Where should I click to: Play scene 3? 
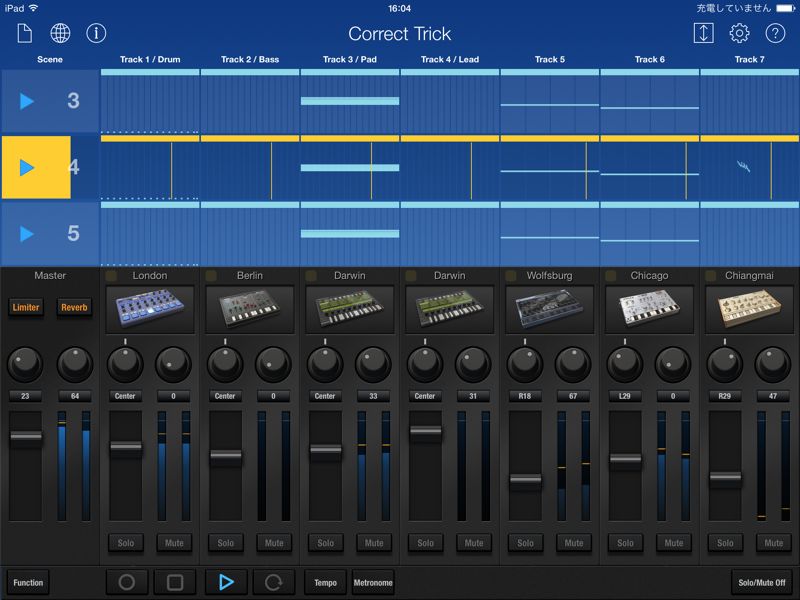pyautogui.click(x=27, y=101)
